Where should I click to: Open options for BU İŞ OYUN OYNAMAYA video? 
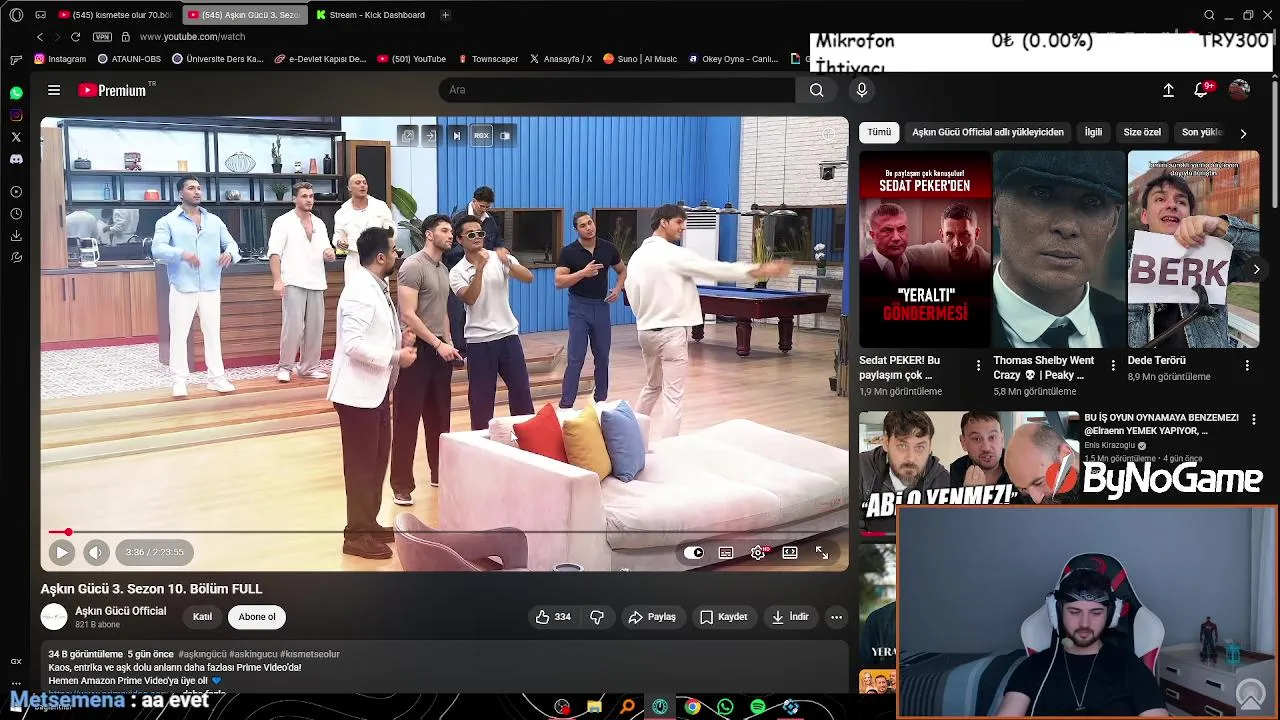point(1254,420)
